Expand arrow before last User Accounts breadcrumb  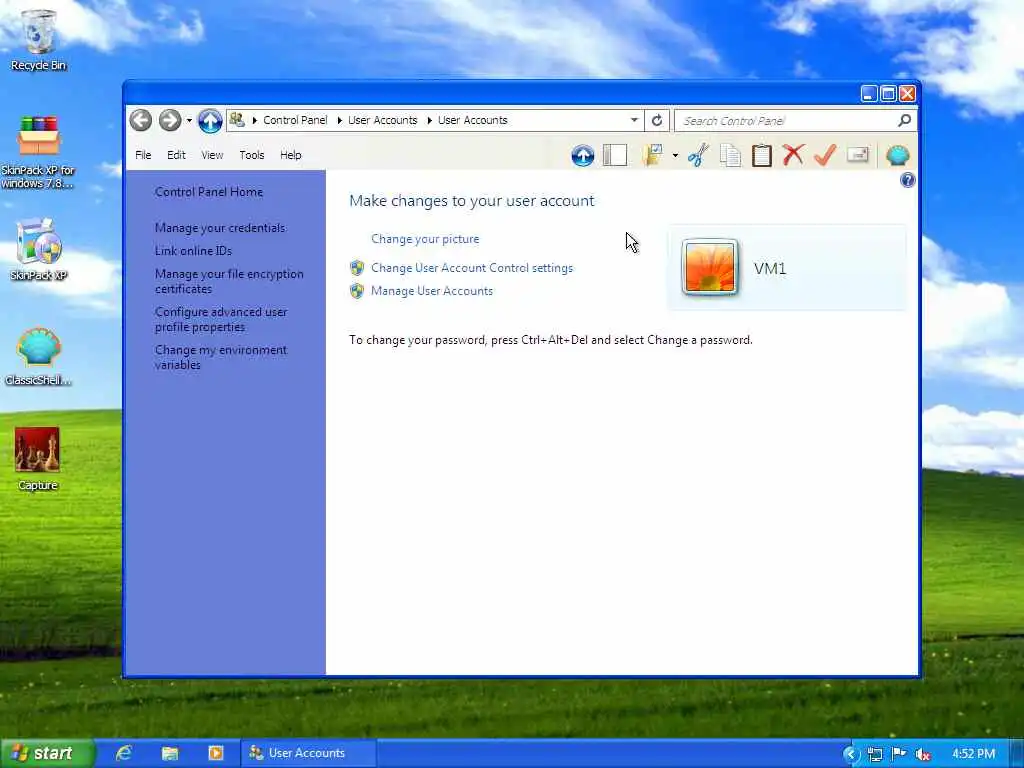pyautogui.click(x=429, y=120)
